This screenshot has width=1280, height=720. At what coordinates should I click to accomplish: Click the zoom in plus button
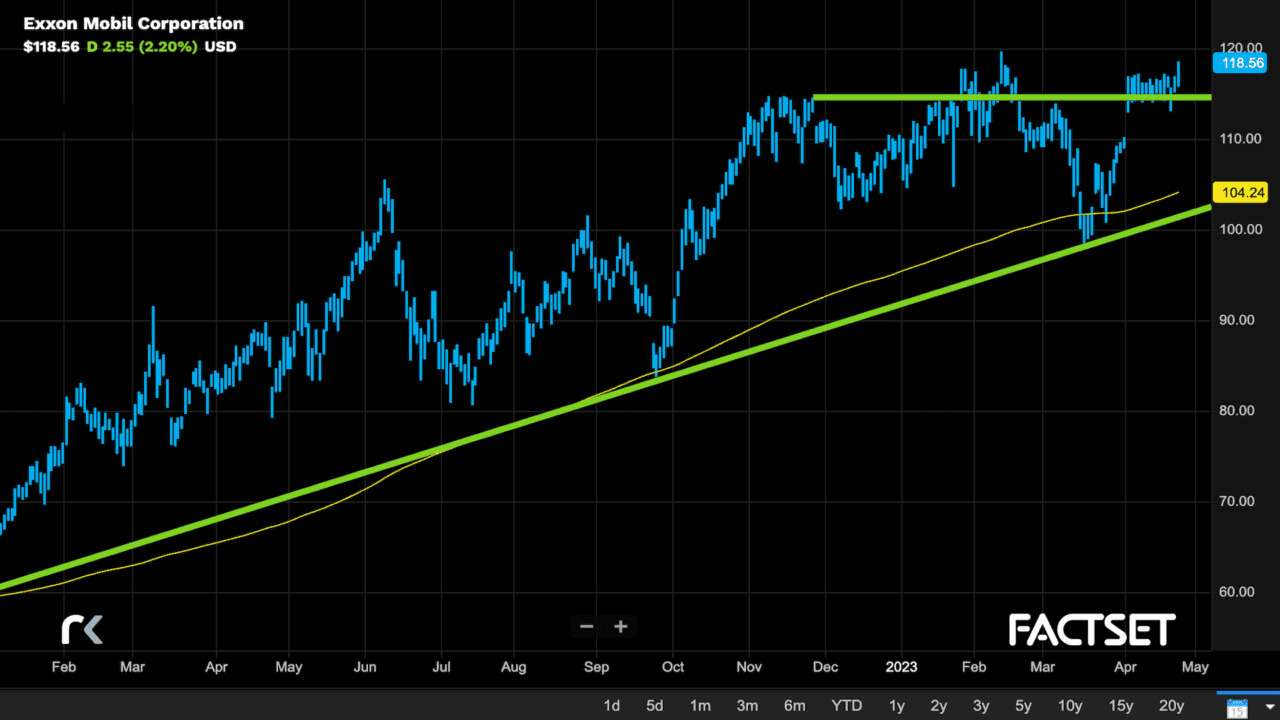point(621,627)
